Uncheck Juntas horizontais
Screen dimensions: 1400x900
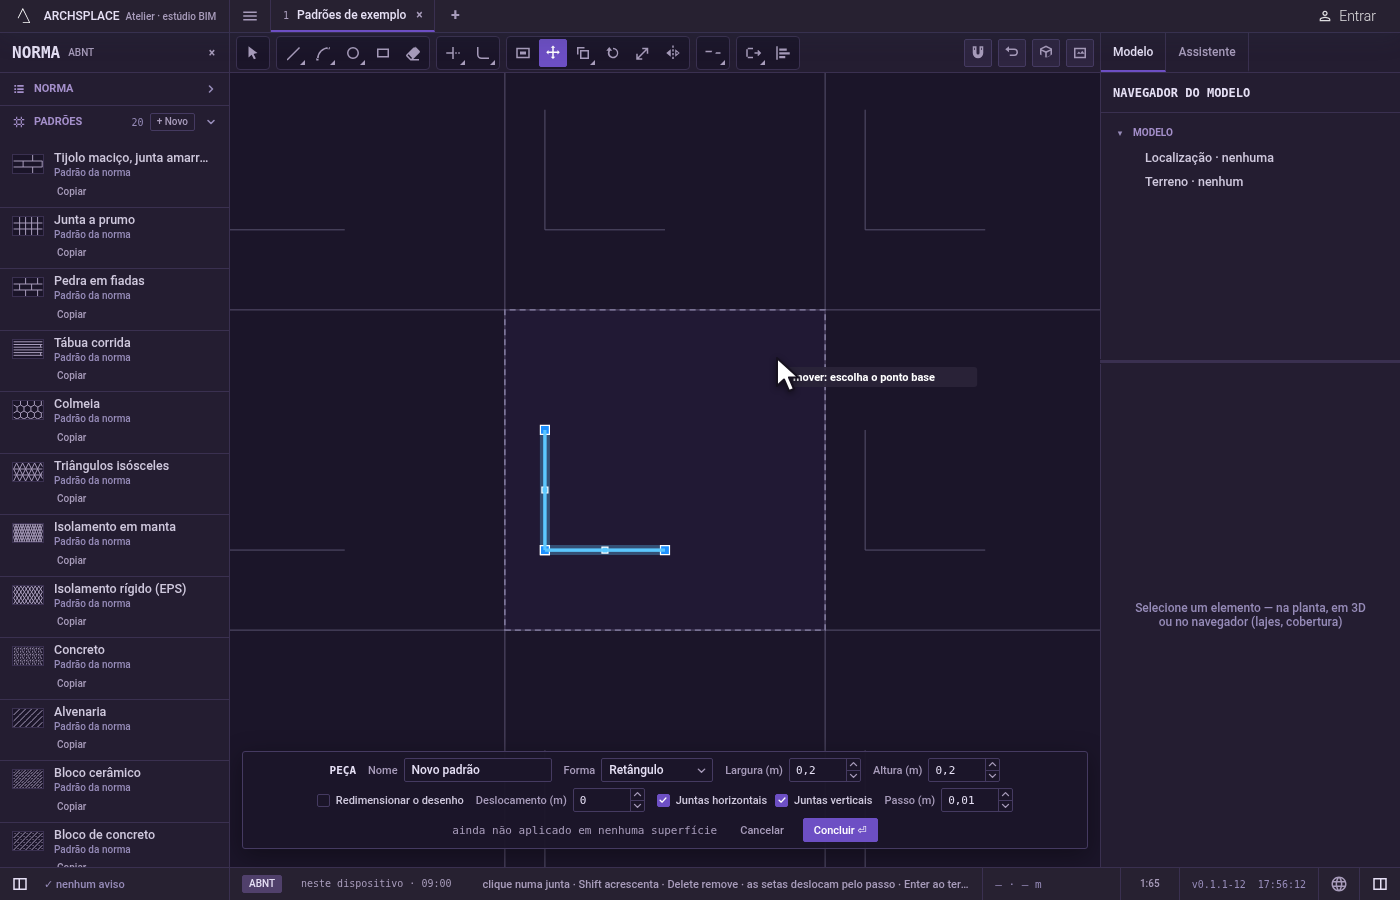pyautogui.click(x=663, y=800)
